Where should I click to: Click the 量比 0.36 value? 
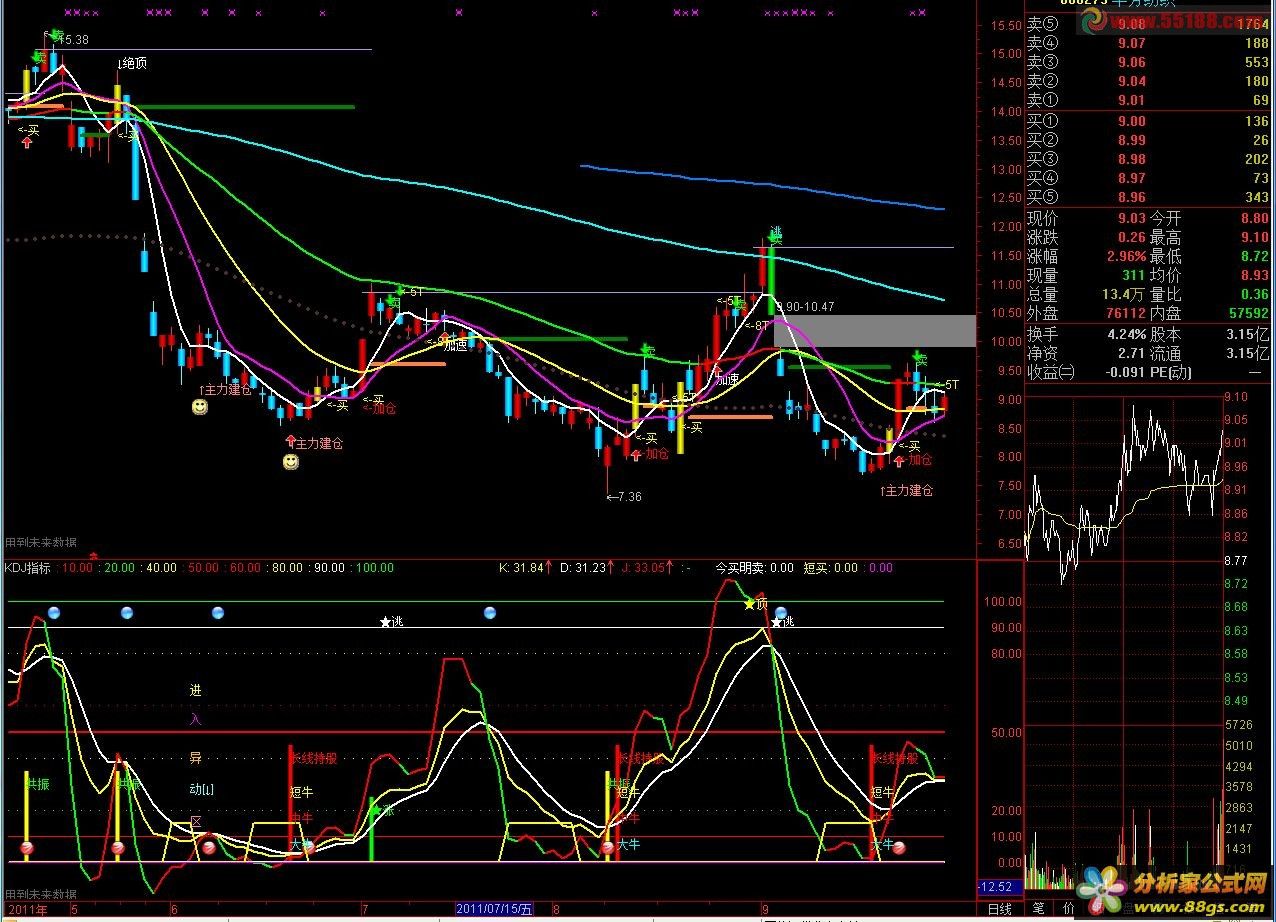click(x=1254, y=294)
